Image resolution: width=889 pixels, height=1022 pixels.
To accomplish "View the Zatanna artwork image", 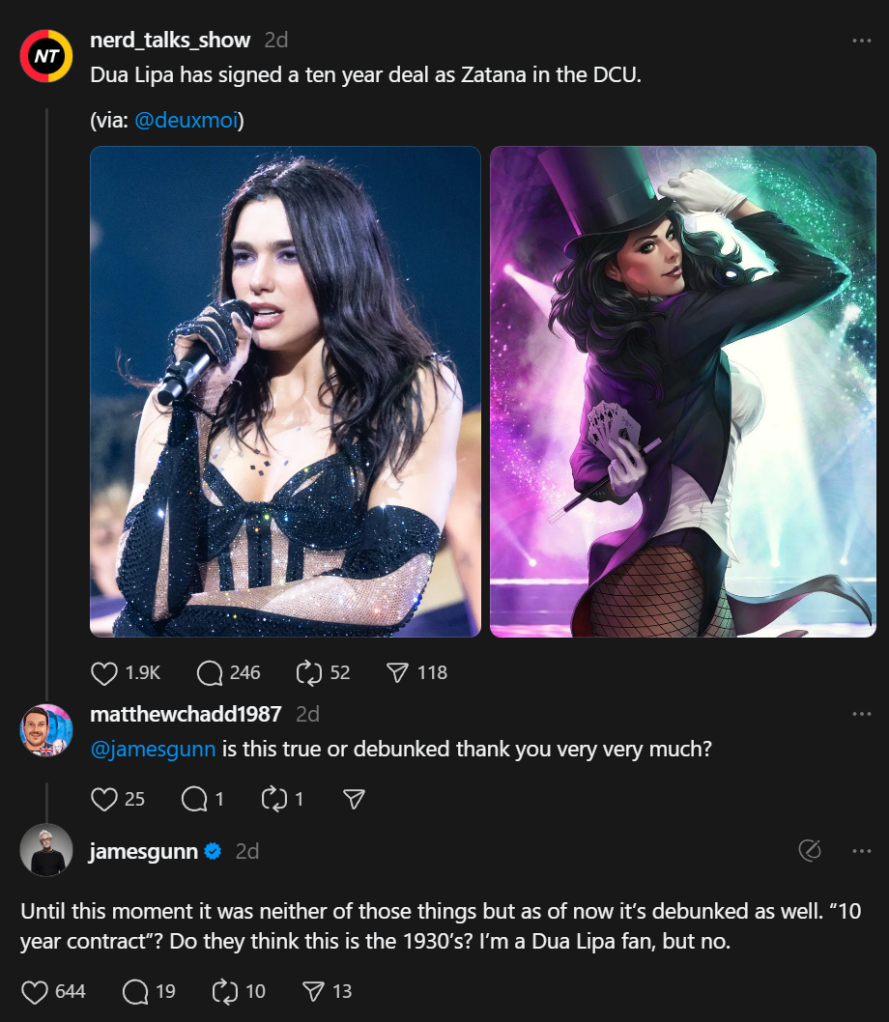I will (683, 392).
